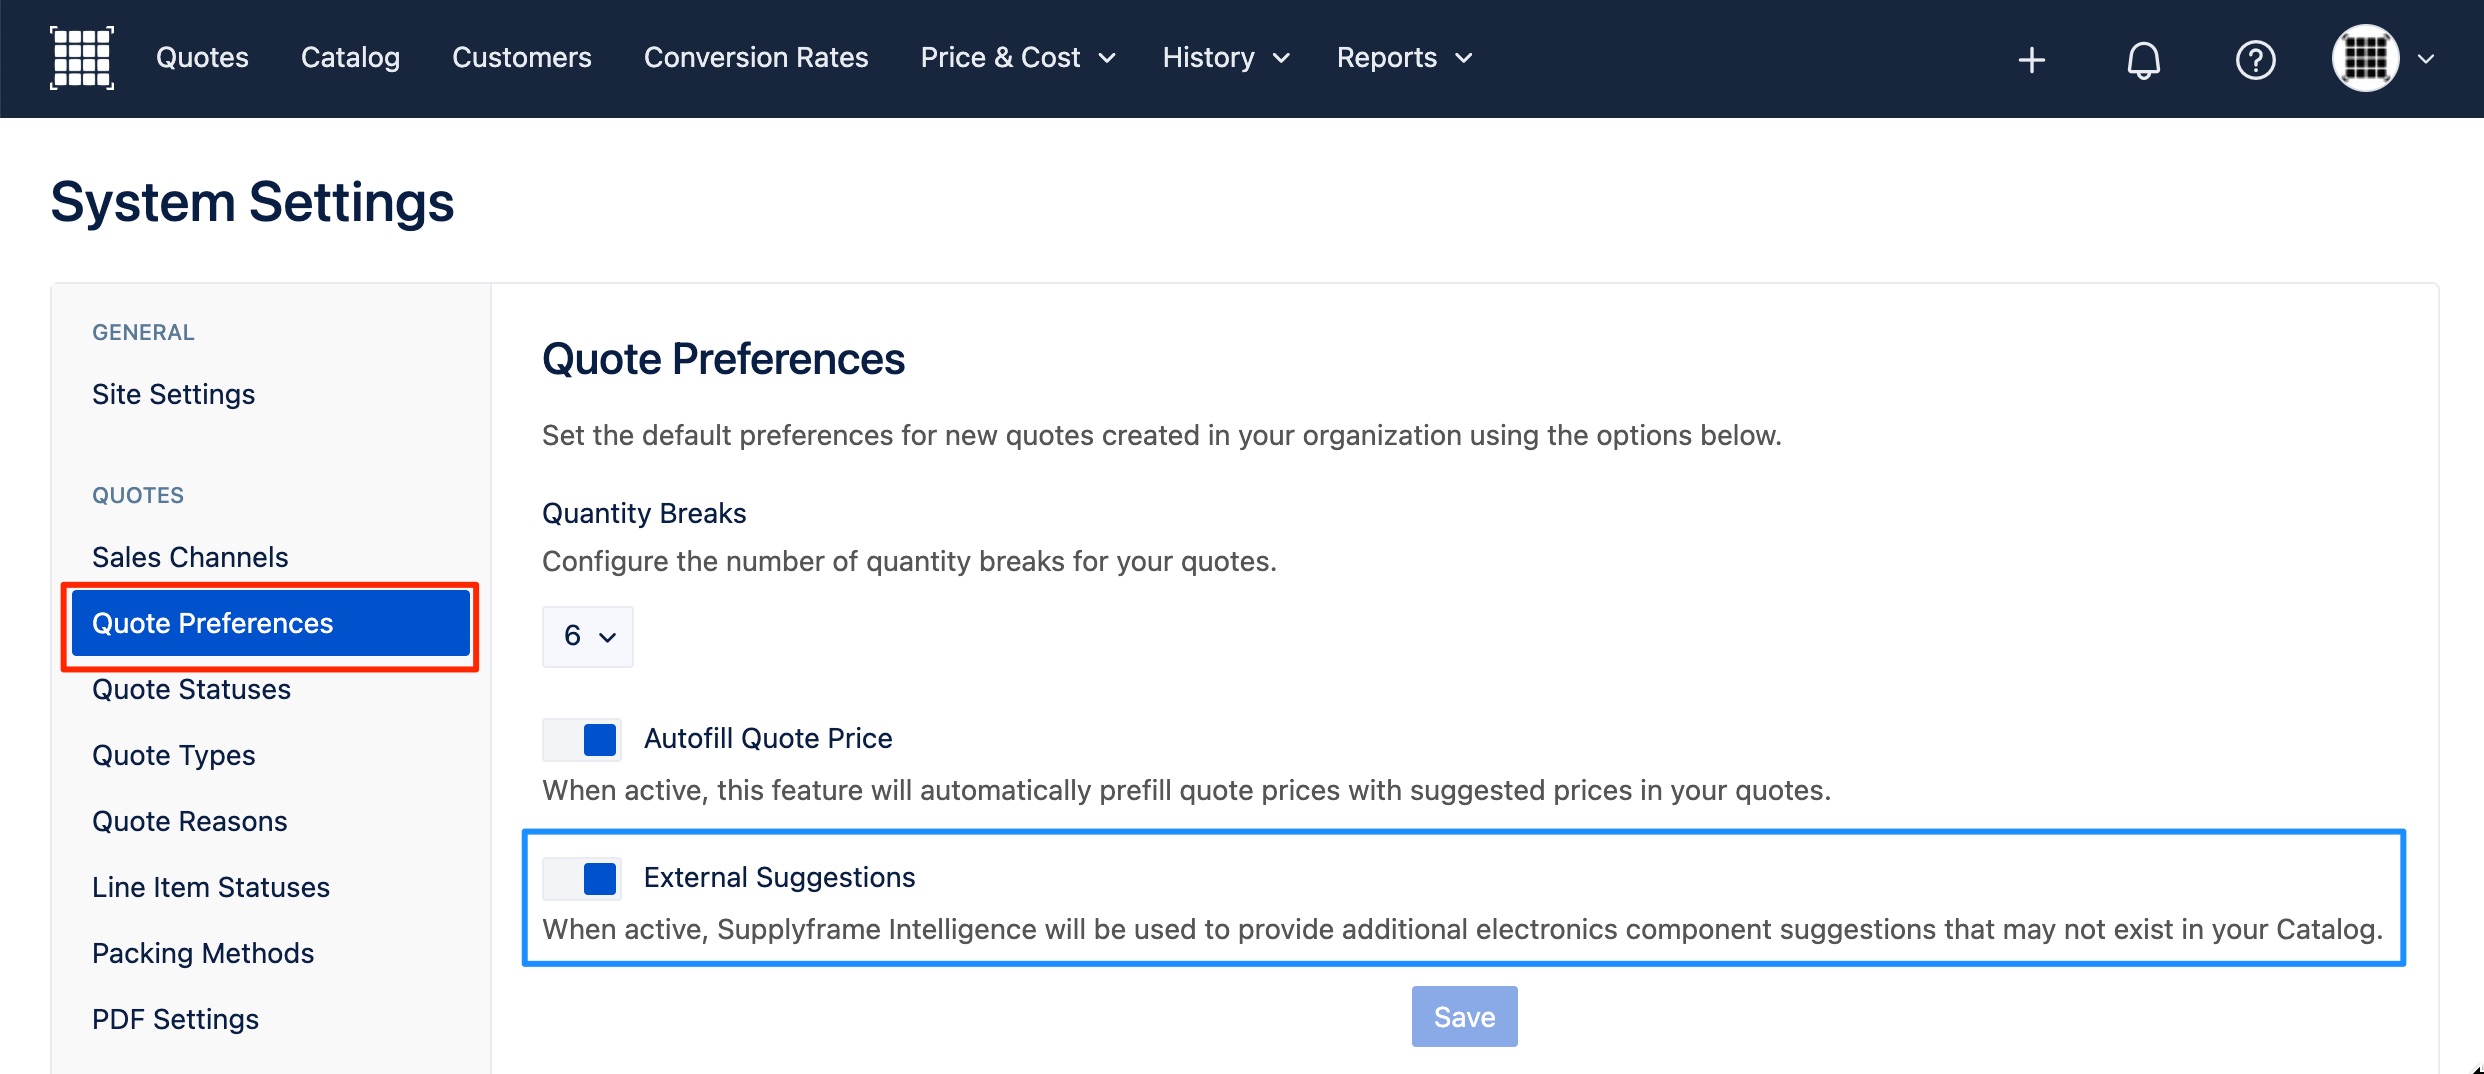Click the user avatar icon

pyautogui.click(x=2365, y=58)
